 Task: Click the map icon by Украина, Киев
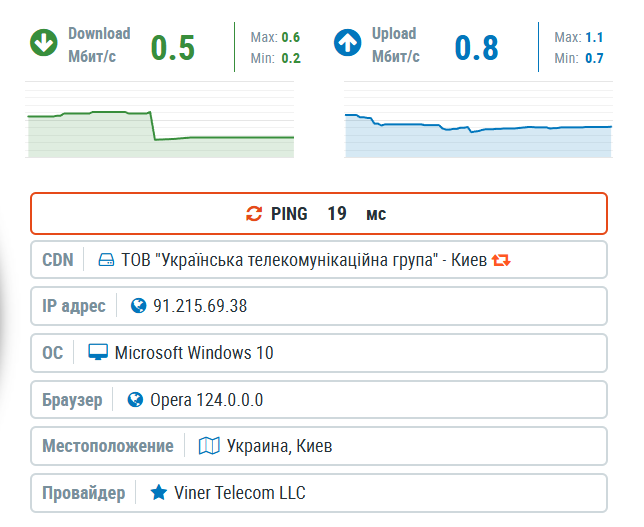[x=209, y=446]
